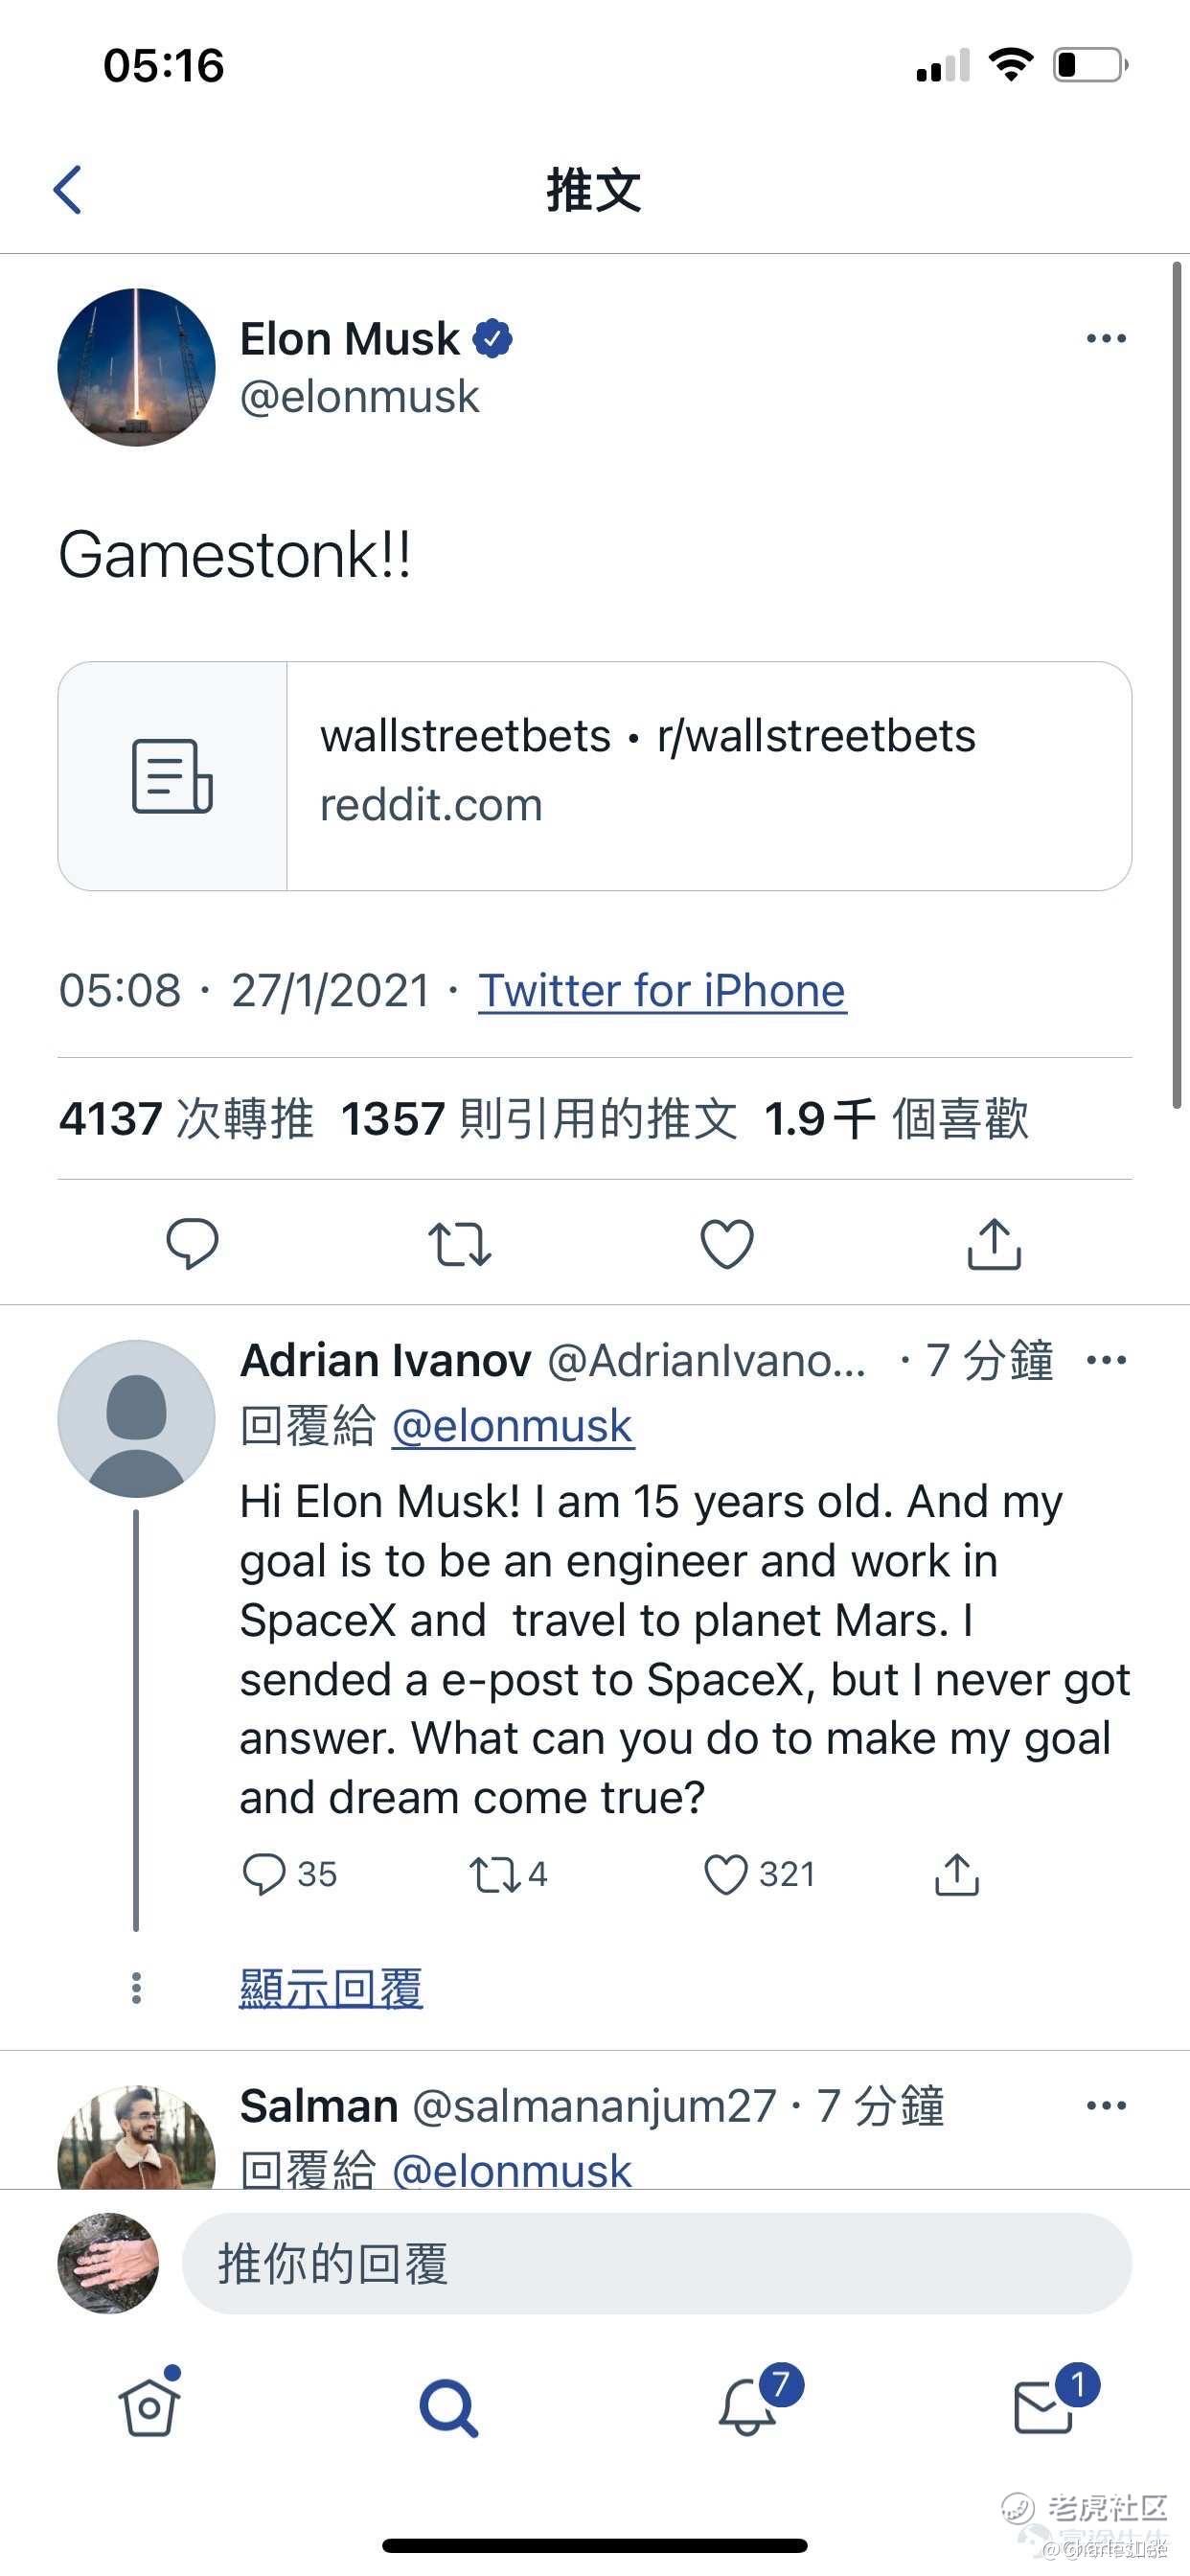Share the Gamestonk tweet
The image size is (1190, 2576).
[994, 1244]
